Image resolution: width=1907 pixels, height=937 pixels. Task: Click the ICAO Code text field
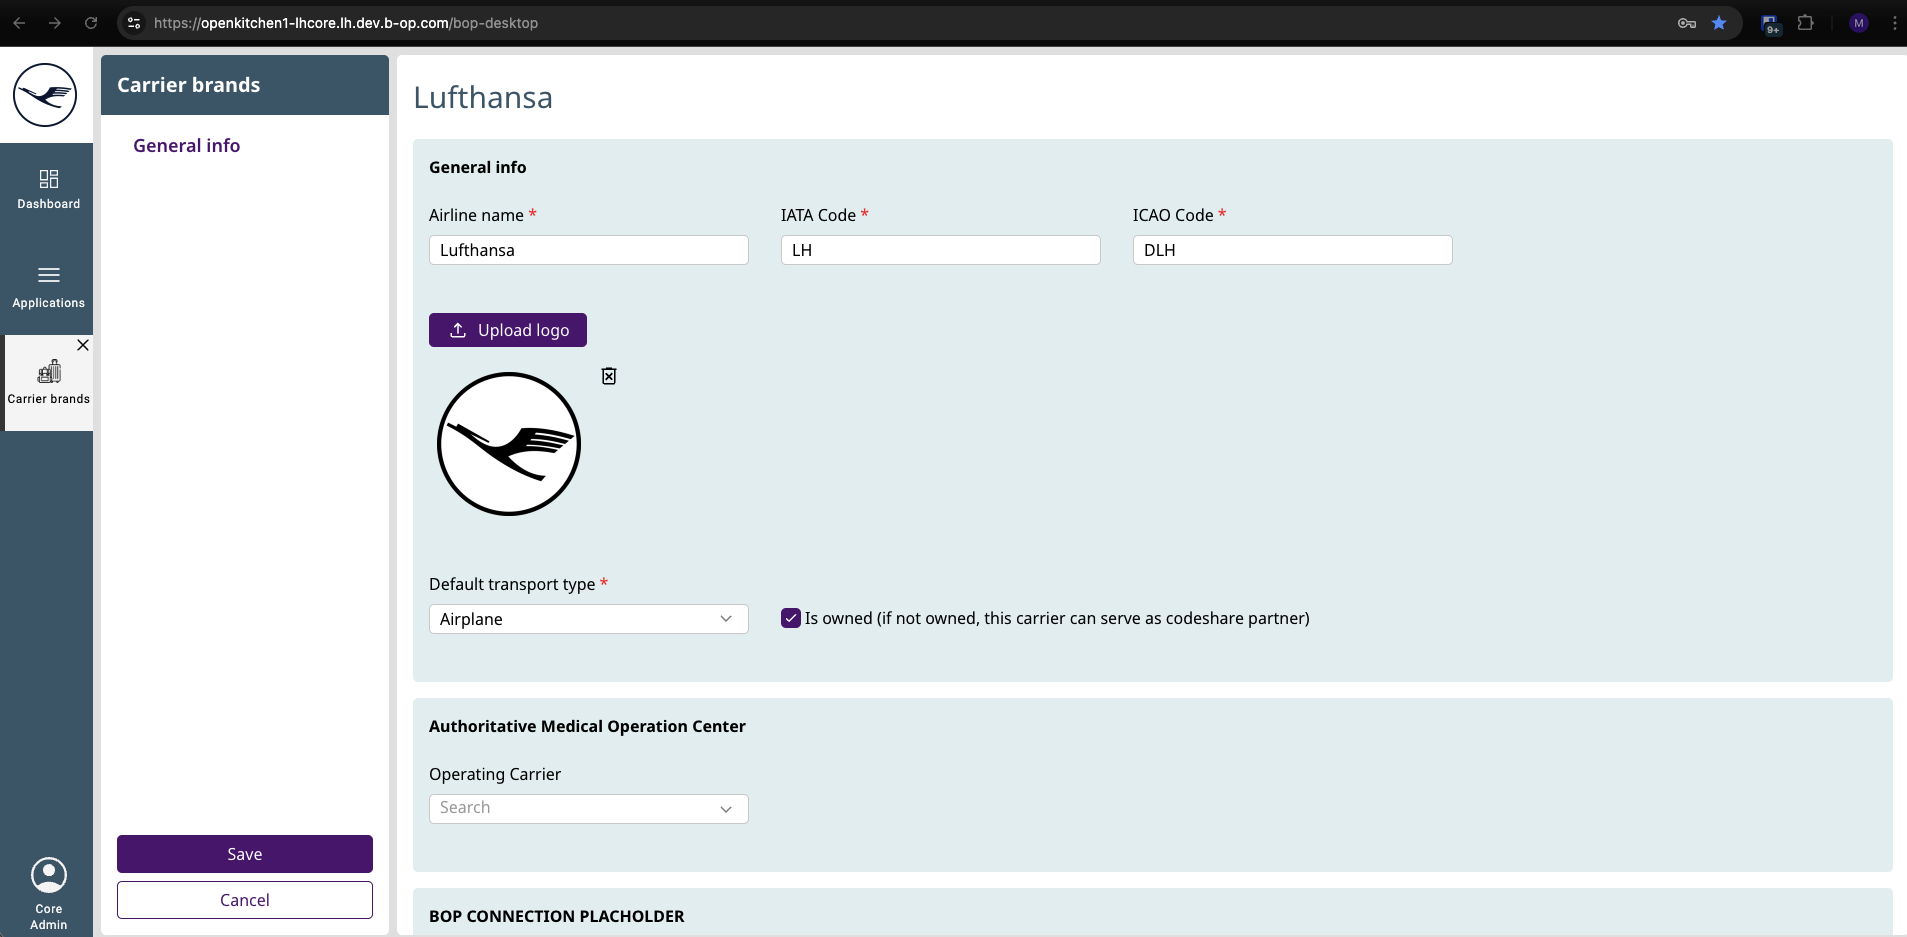pyautogui.click(x=1292, y=250)
